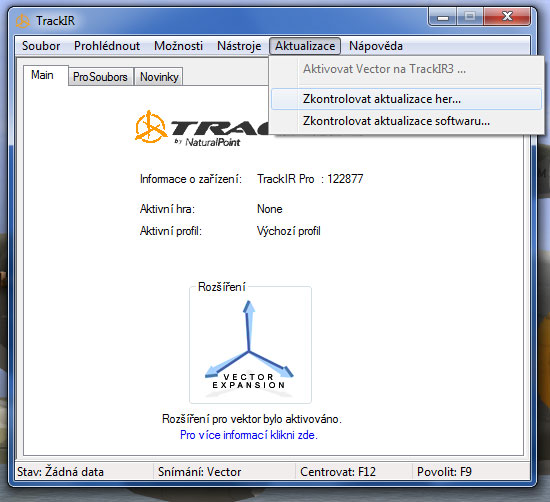
Task: Click the 'Povolit: F9' status entry
Action: pyautogui.click(x=444, y=472)
